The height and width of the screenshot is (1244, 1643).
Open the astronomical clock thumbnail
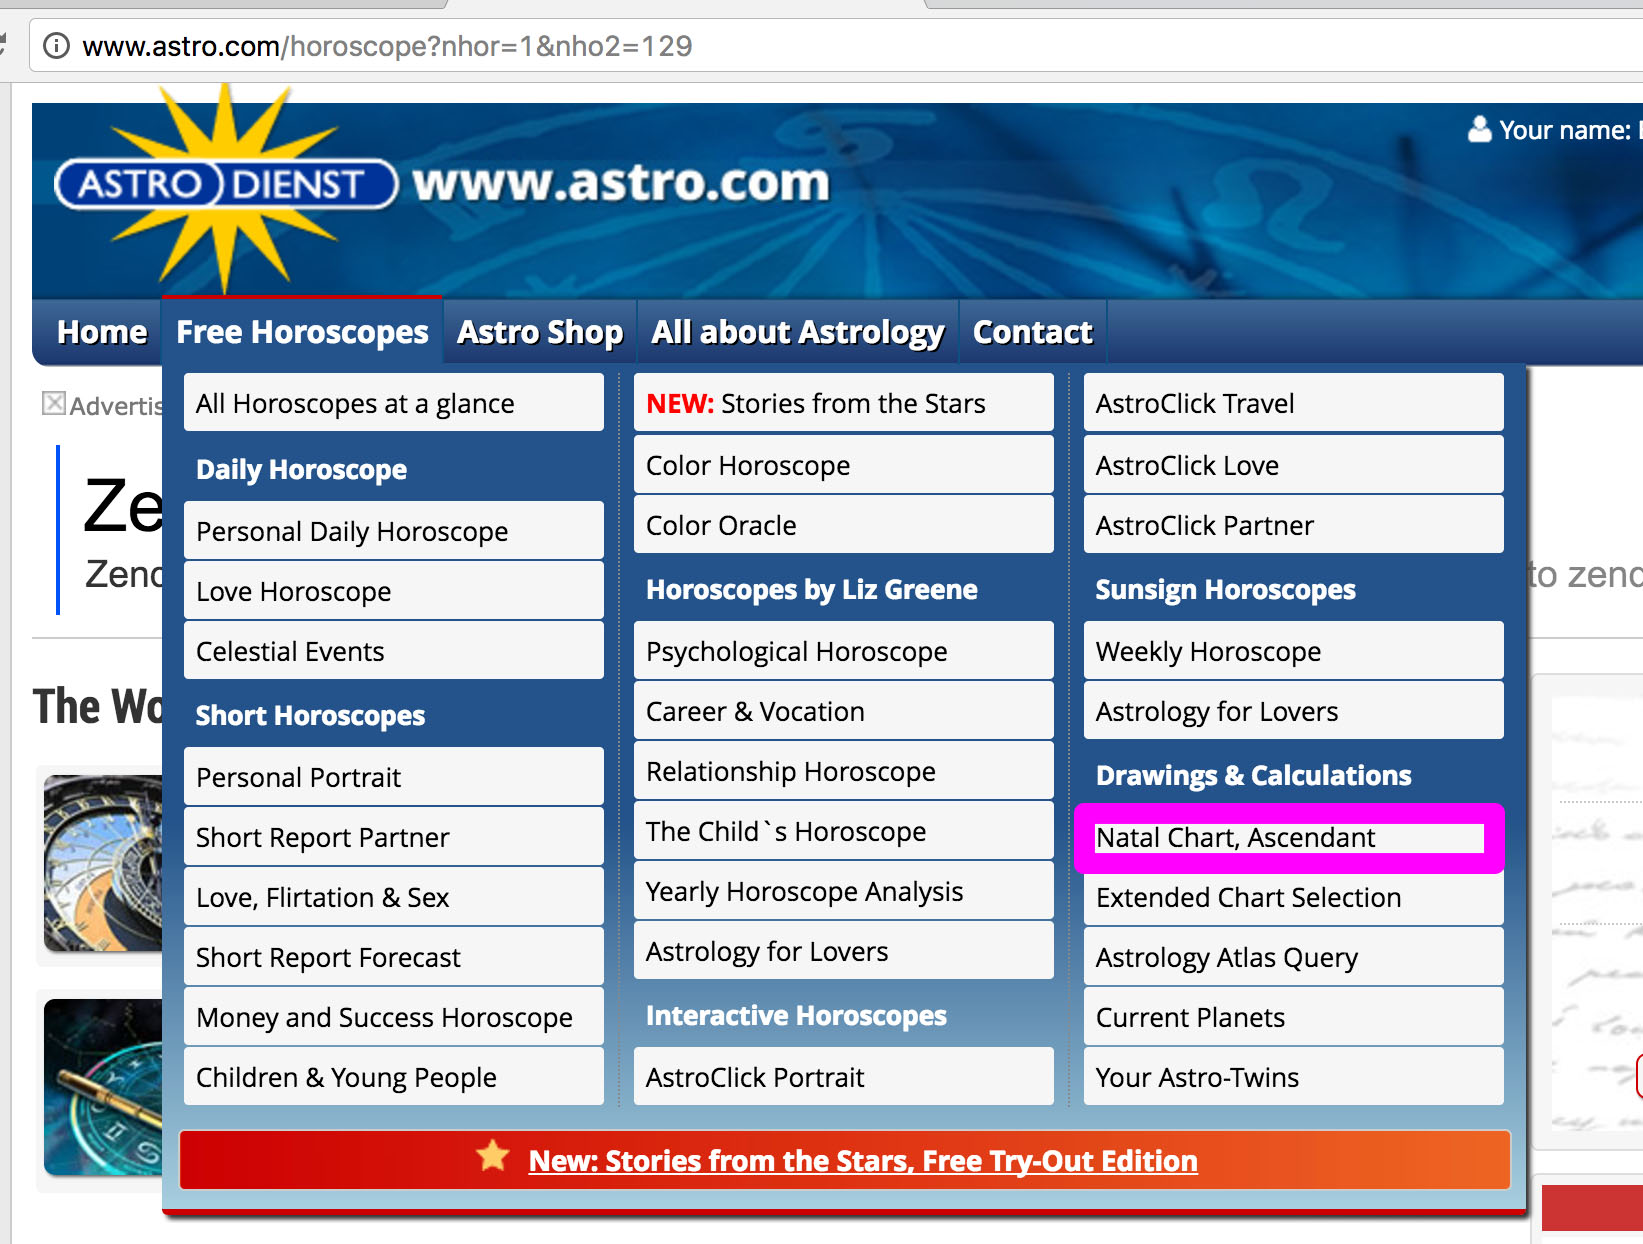(103, 864)
